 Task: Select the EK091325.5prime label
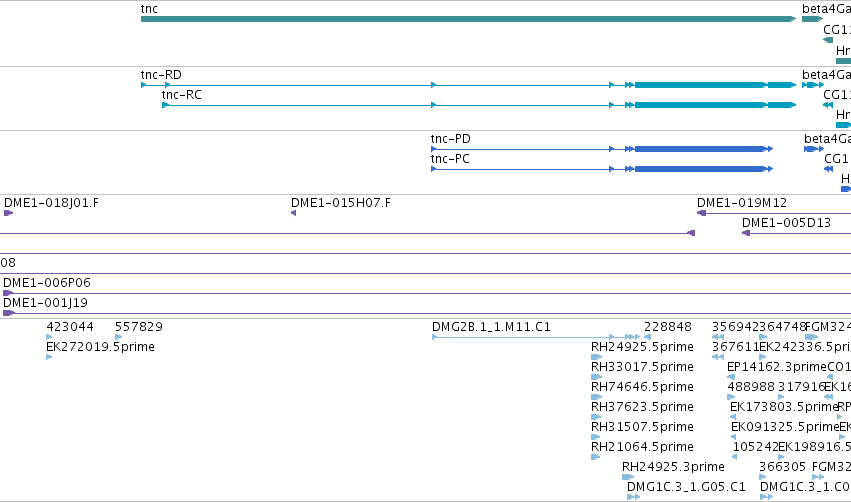point(785,427)
